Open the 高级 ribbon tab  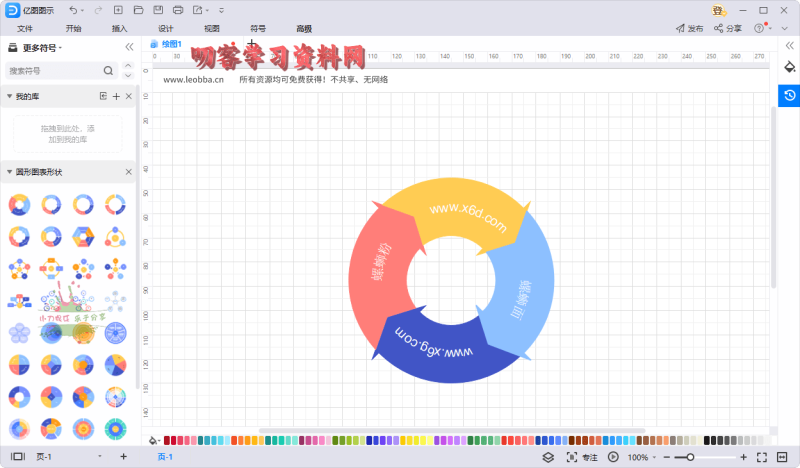(304, 29)
